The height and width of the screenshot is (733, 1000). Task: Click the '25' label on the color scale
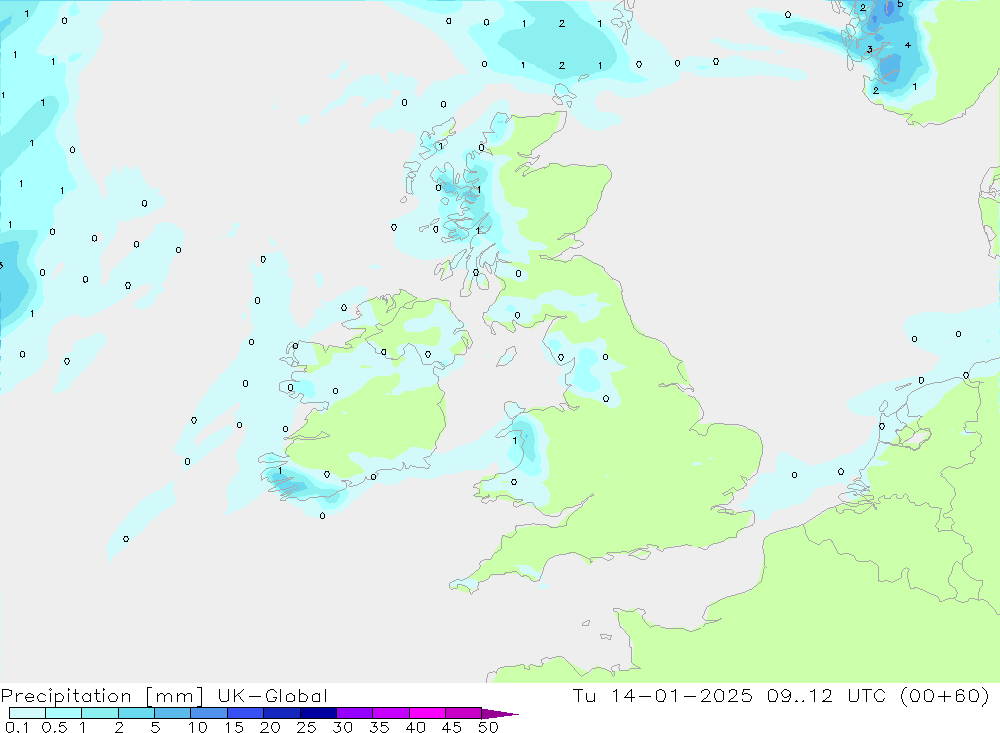[x=306, y=727]
